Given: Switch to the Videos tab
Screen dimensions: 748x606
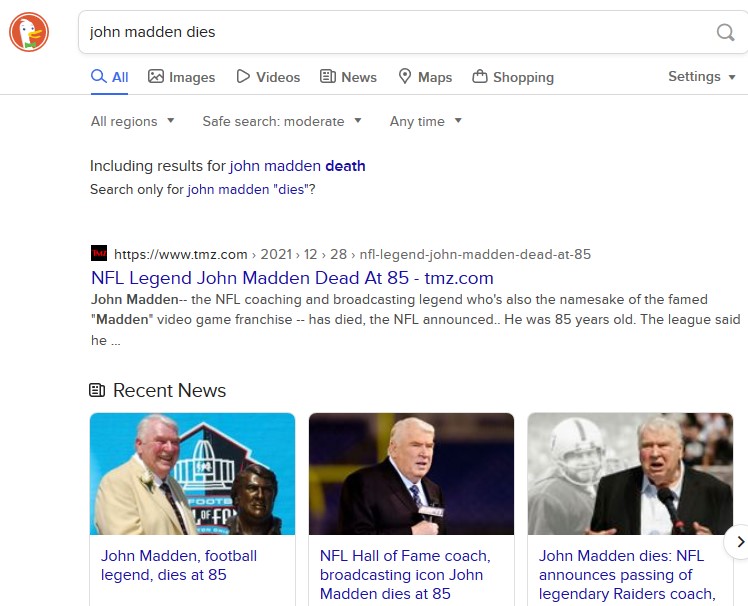Looking at the screenshot, I should 268,77.
